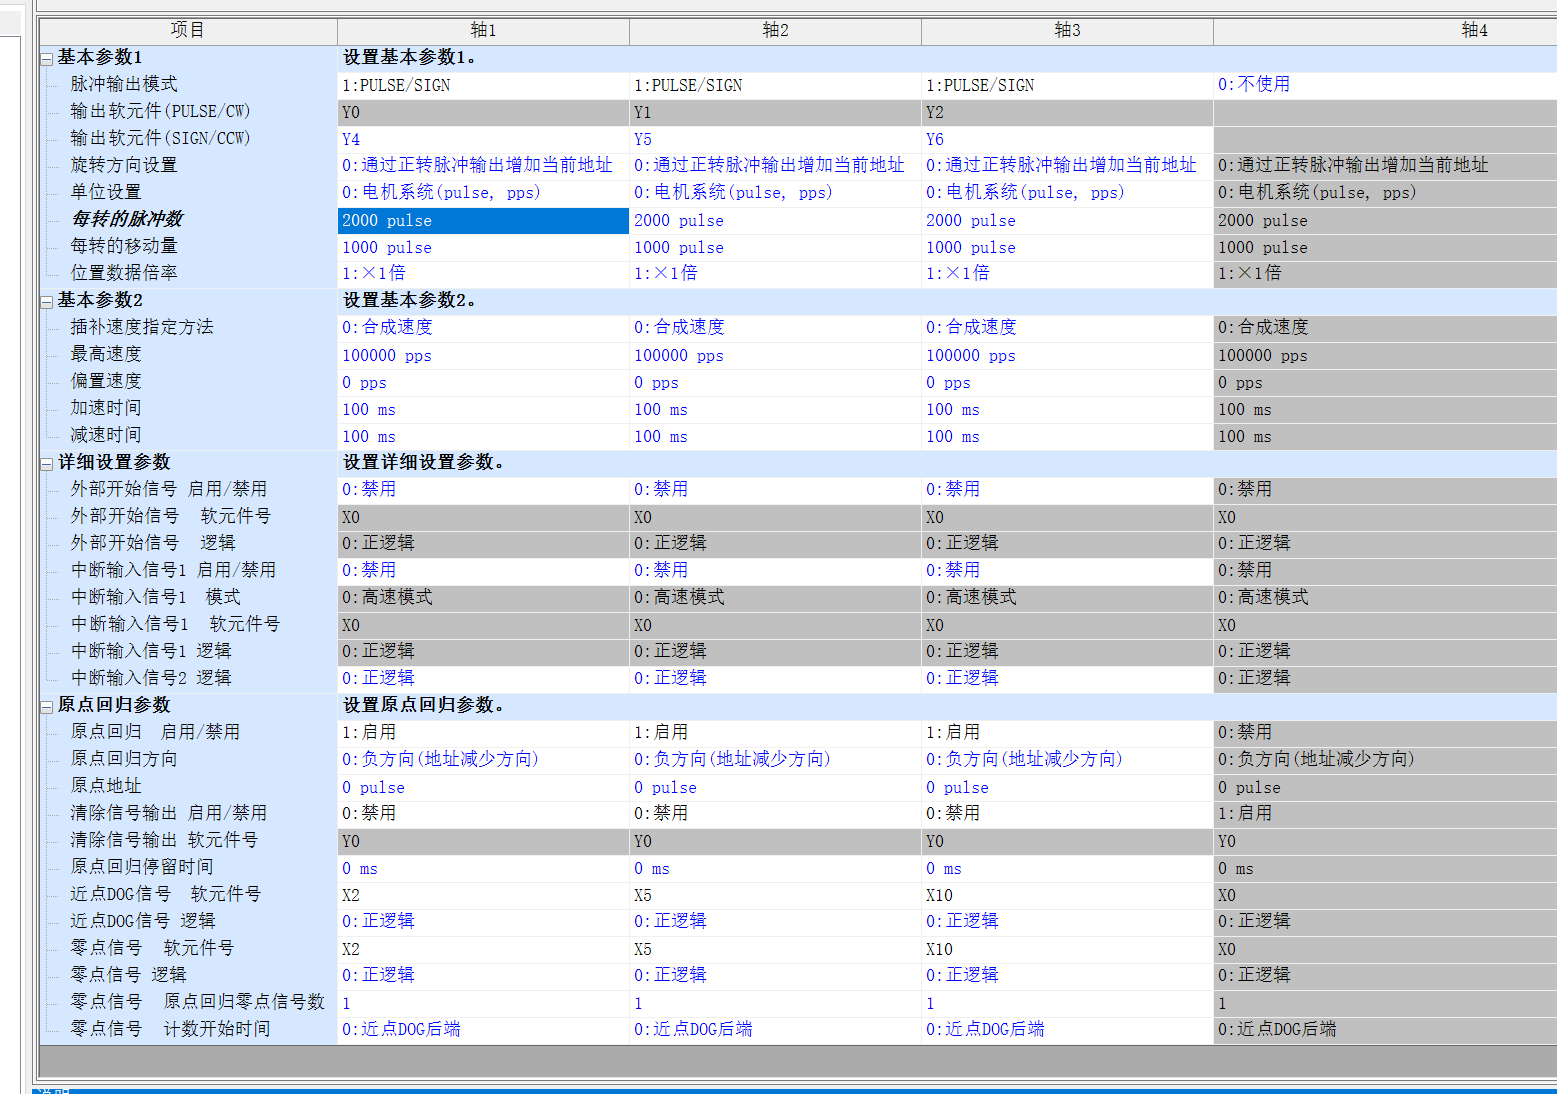Select the highlighted 每转的脉冲数 cell for 轴1
Screen dimensions: 1557x1094
point(483,220)
